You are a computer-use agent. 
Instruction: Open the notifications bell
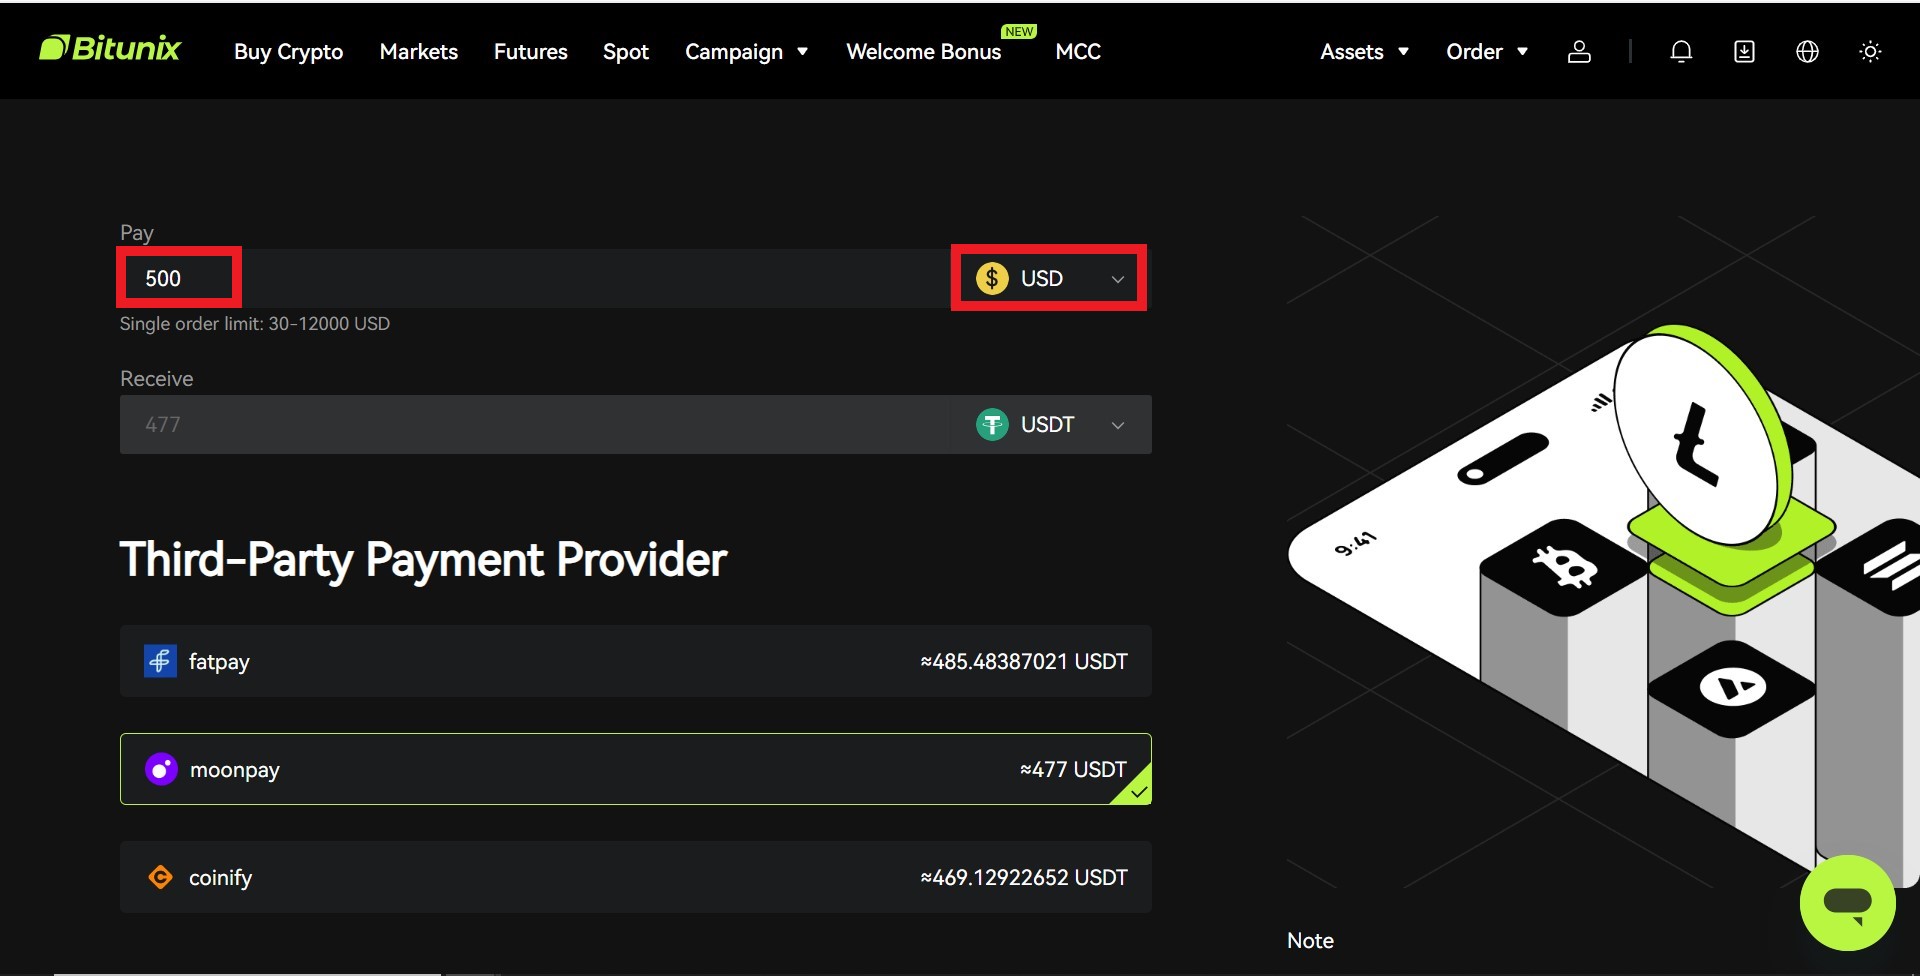coord(1681,52)
